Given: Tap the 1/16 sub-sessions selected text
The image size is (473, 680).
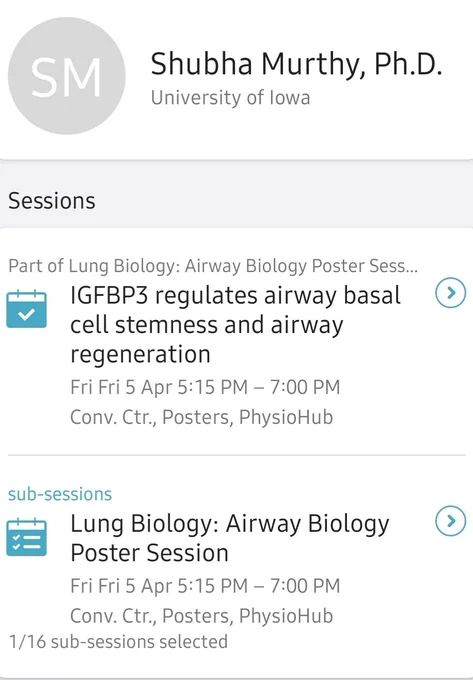Looking at the screenshot, I should pyautogui.click(x=118, y=641).
